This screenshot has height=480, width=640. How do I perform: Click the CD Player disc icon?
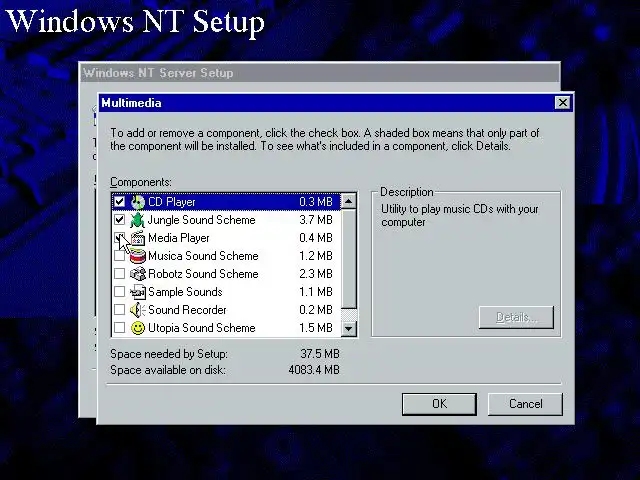(138, 202)
